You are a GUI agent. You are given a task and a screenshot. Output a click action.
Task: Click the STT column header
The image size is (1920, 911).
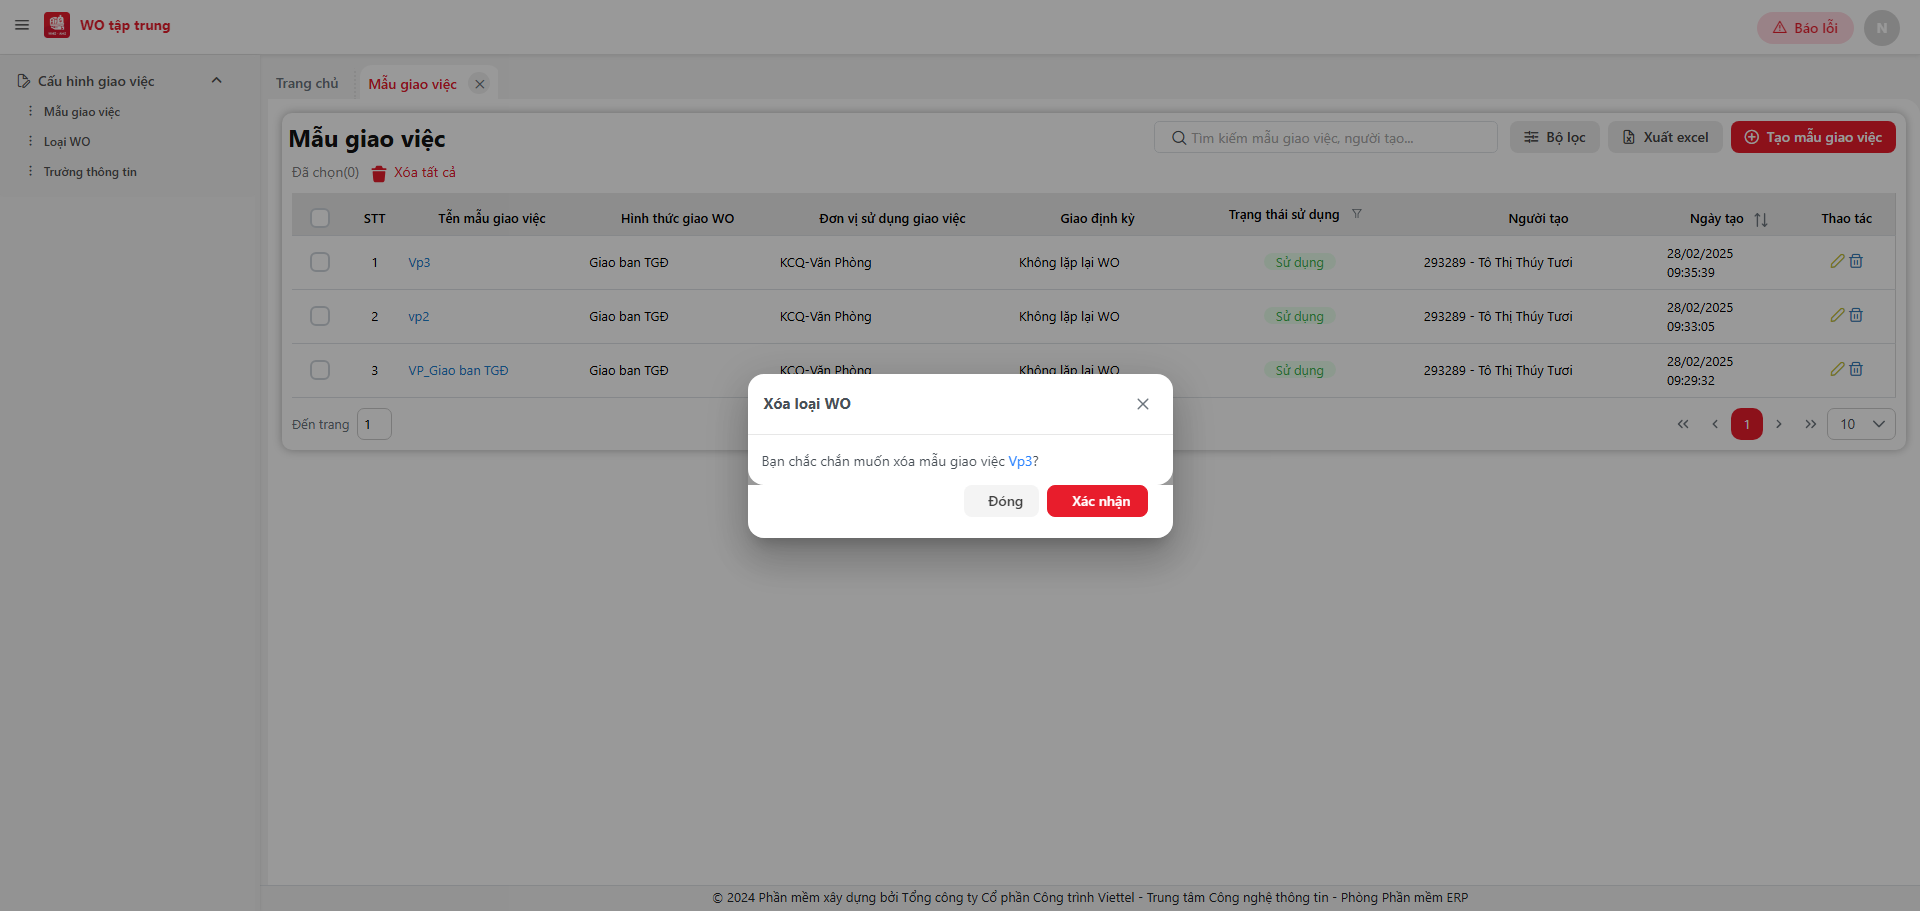coord(374,218)
